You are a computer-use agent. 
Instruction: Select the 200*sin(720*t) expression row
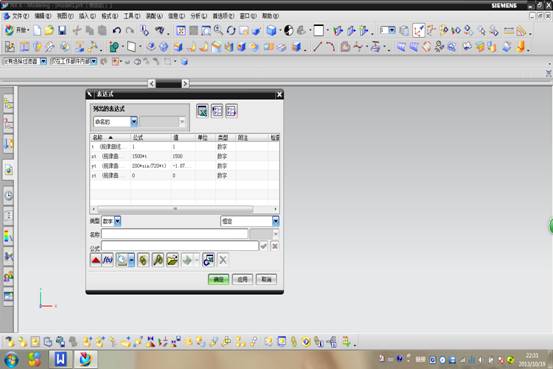[x=184, y=166]
